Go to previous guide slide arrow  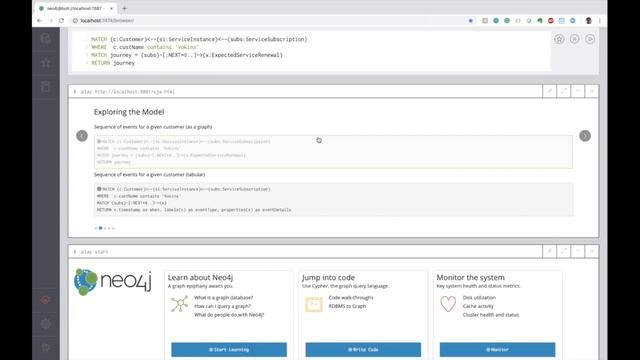(82, 136)
